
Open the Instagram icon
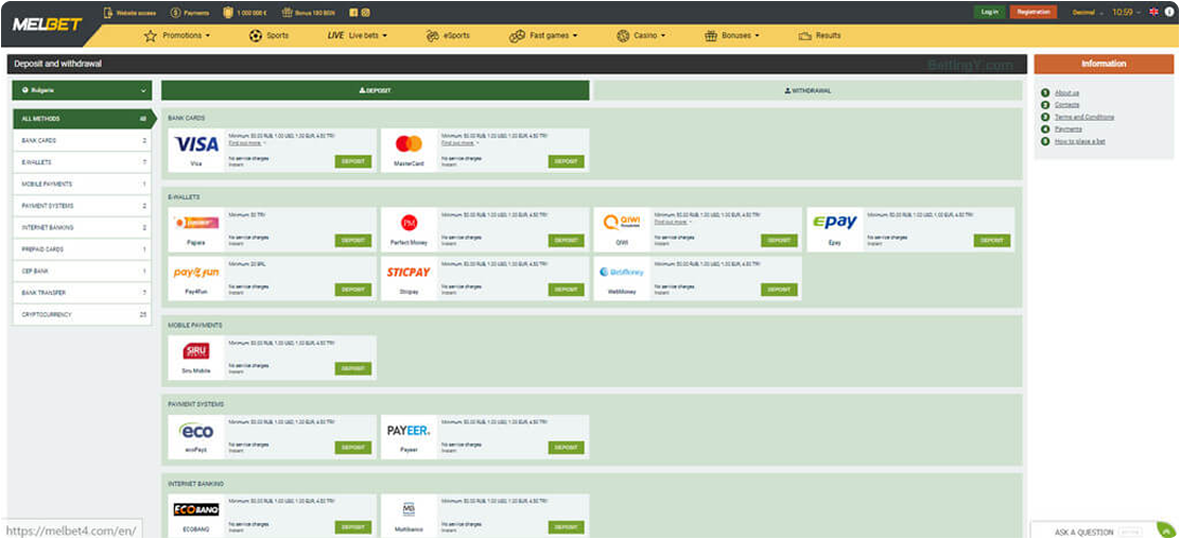click(x=365, y=12)
